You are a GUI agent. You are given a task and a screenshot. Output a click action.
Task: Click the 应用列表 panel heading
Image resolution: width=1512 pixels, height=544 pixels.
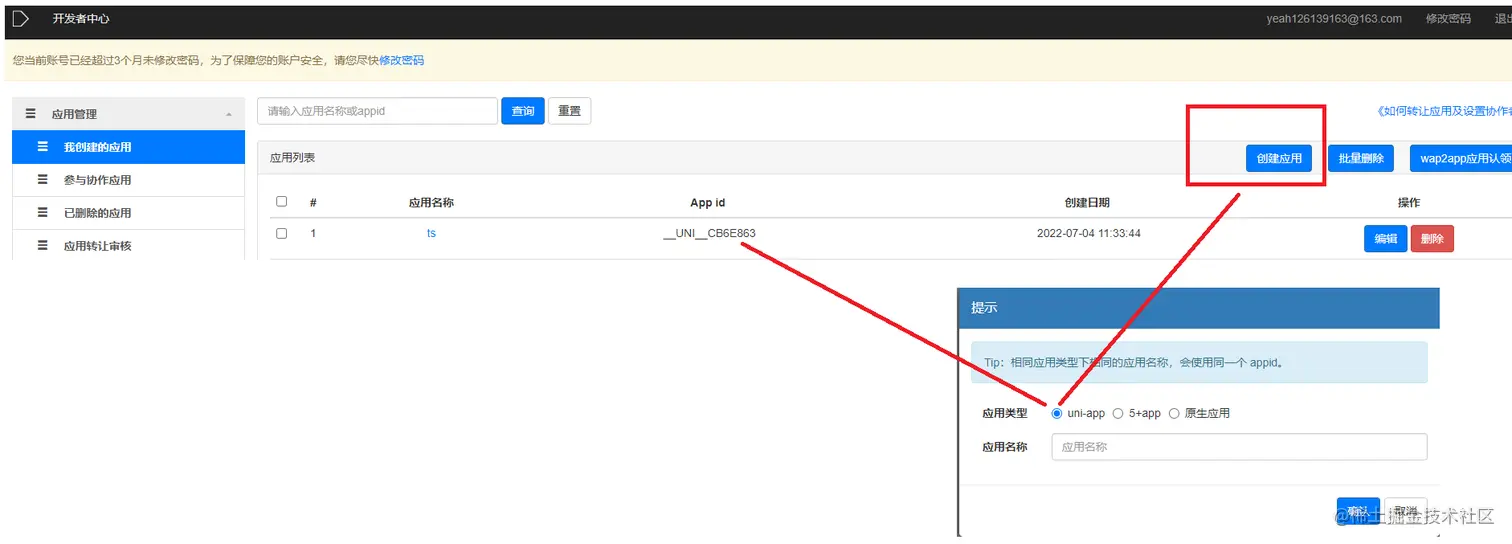point(292,158)
